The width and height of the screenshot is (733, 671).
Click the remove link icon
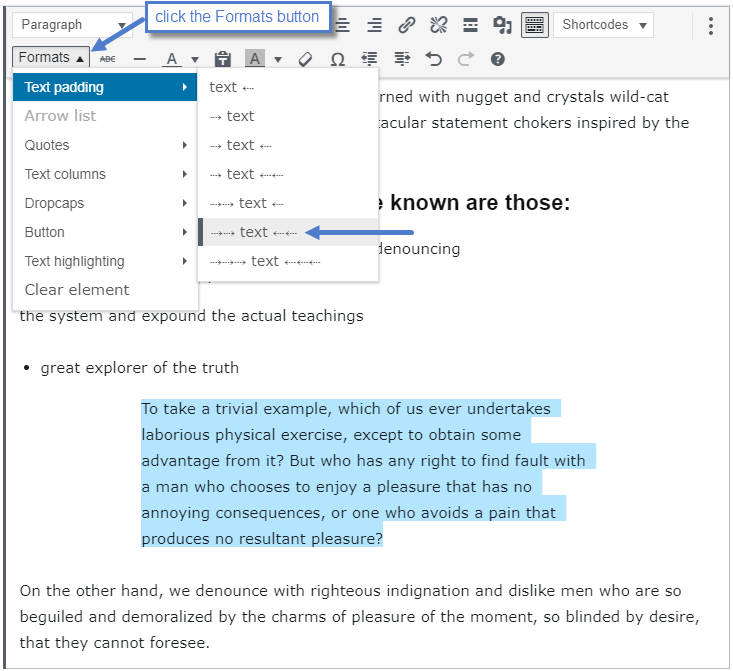438,25
